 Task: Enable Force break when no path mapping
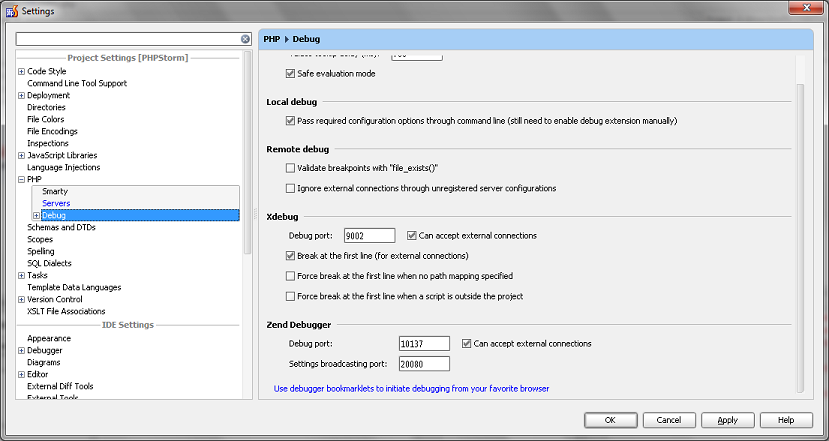(x=290, y=276)
